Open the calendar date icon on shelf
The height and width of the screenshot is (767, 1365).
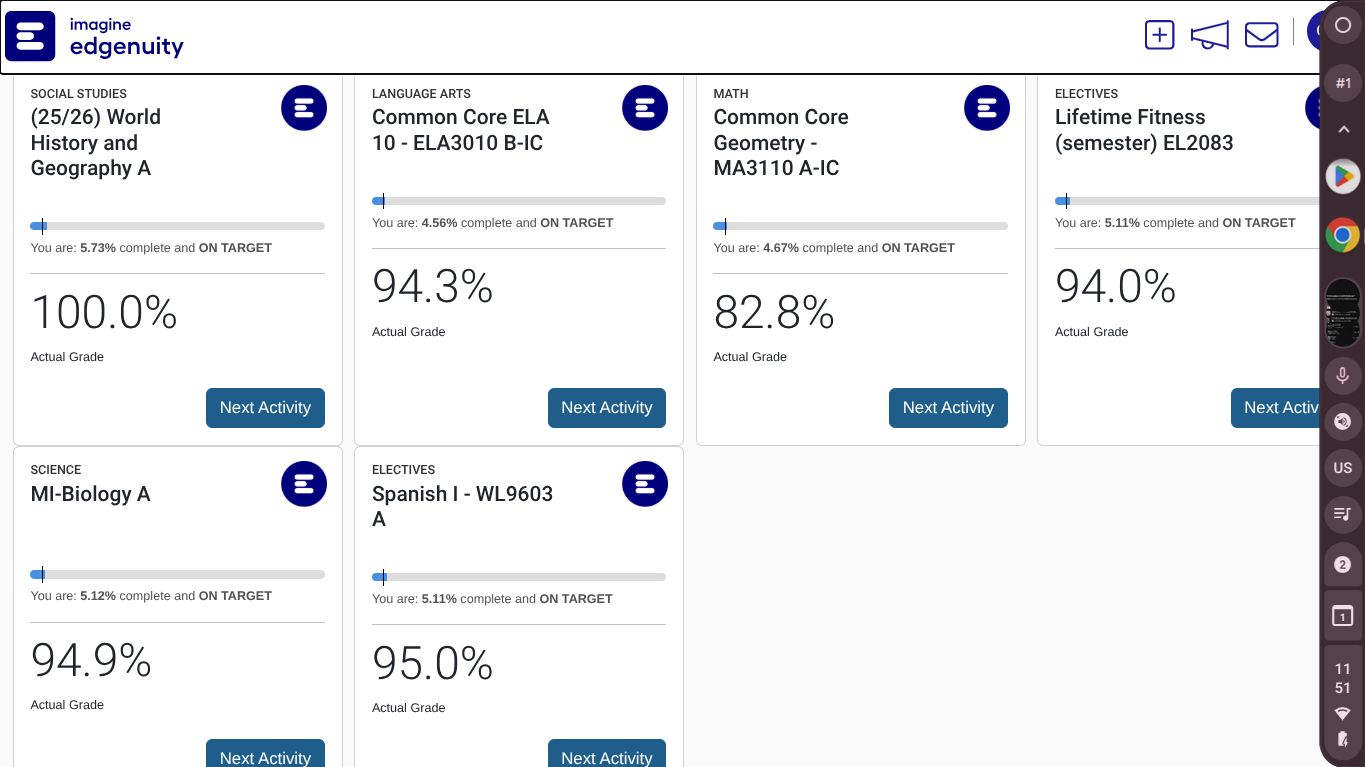[1343, 617]
